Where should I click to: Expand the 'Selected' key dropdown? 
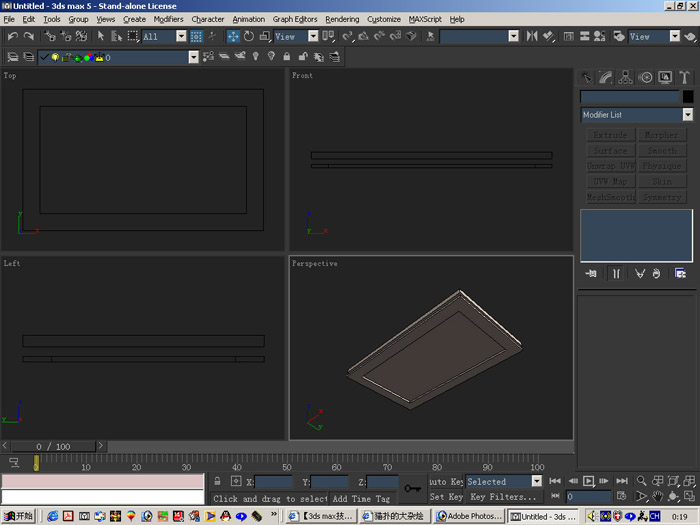(537, 481)
